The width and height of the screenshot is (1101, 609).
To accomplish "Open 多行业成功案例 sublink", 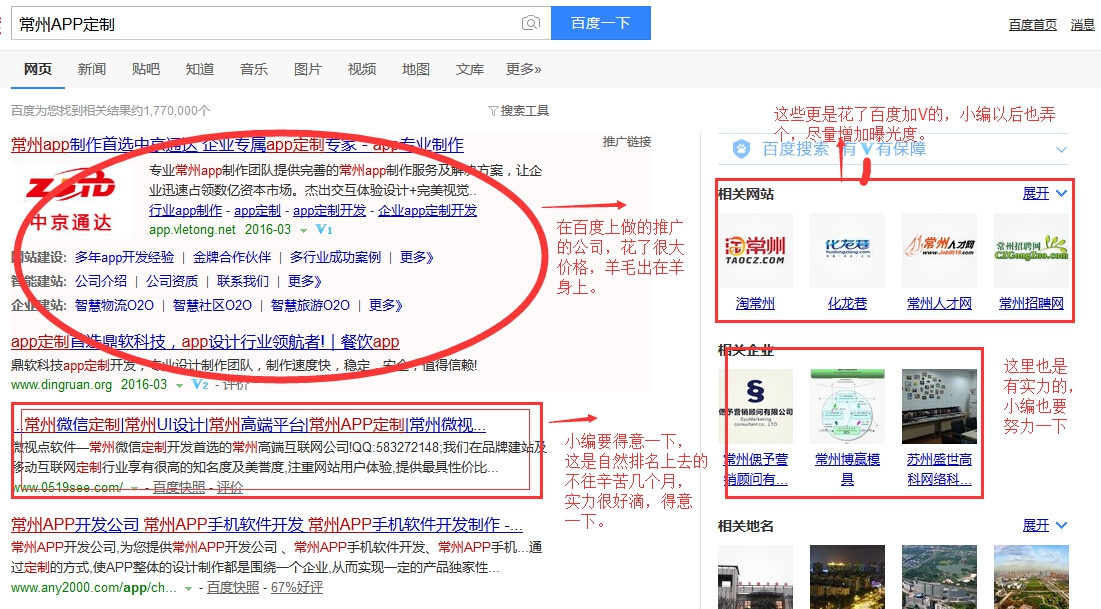I will click(336, 257).
